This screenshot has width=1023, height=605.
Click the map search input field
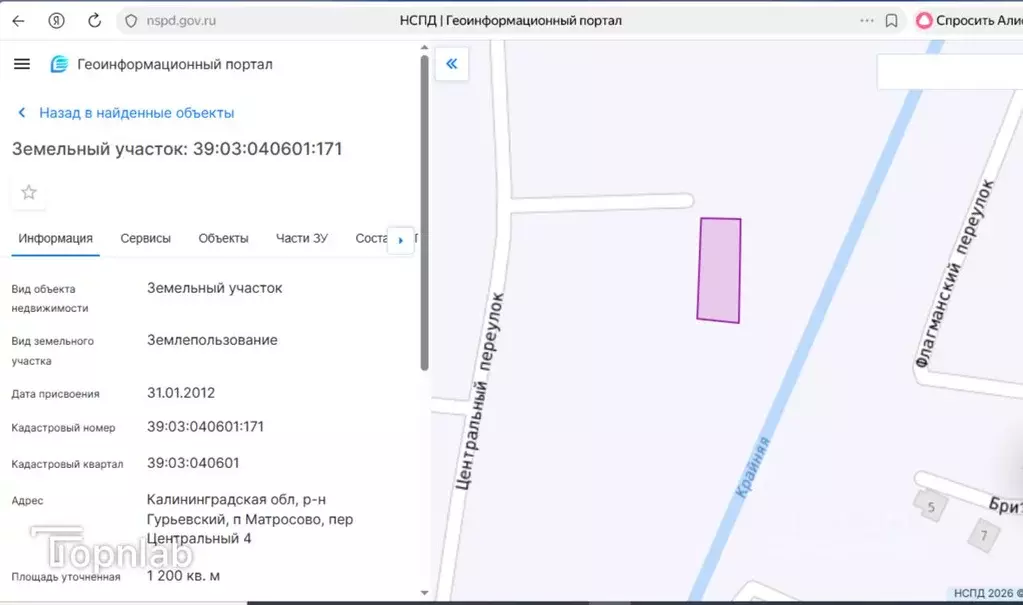[948, 72]
